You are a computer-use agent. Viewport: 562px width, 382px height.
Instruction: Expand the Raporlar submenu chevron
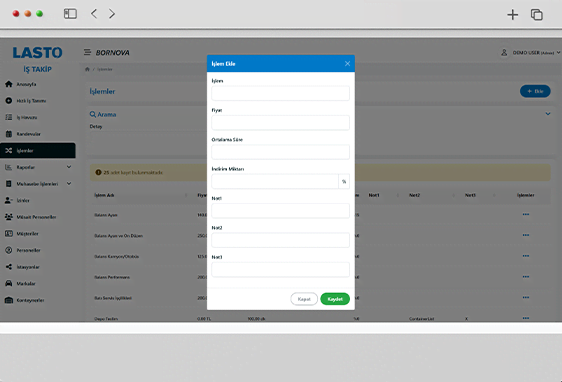click(x=69, y=167)
